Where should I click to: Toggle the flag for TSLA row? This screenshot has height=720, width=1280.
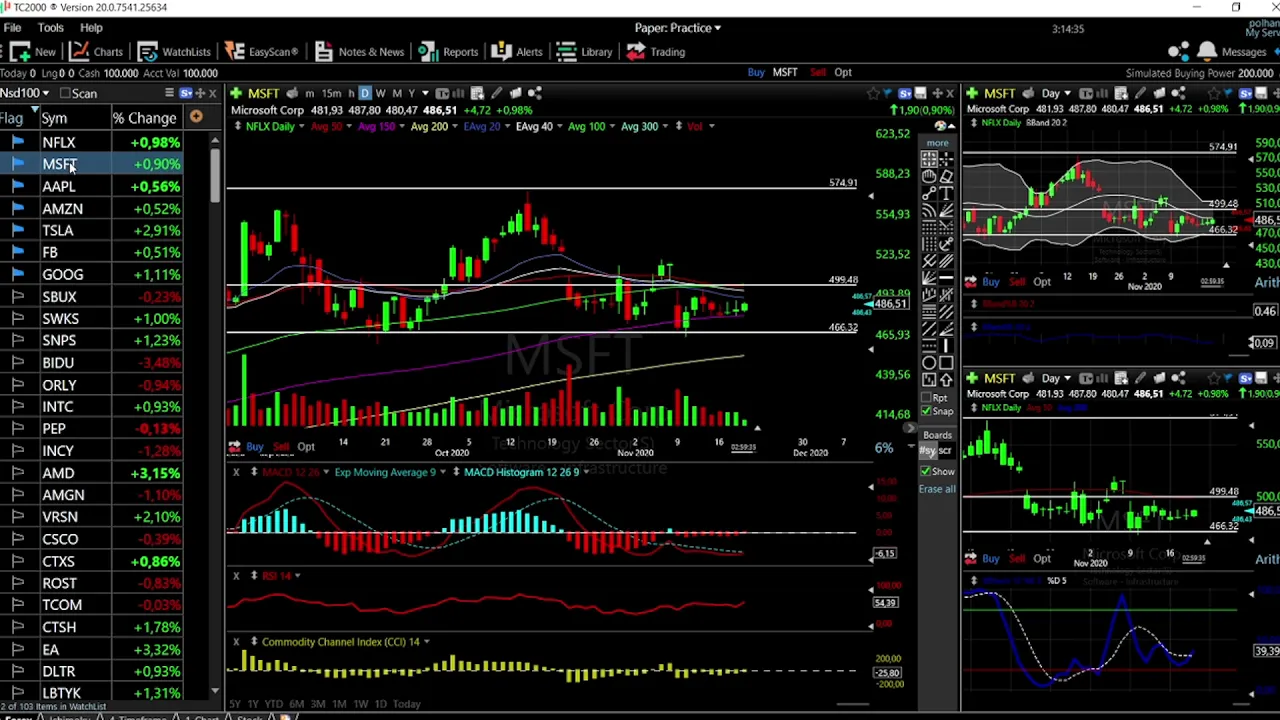click(x=17, y=230)
